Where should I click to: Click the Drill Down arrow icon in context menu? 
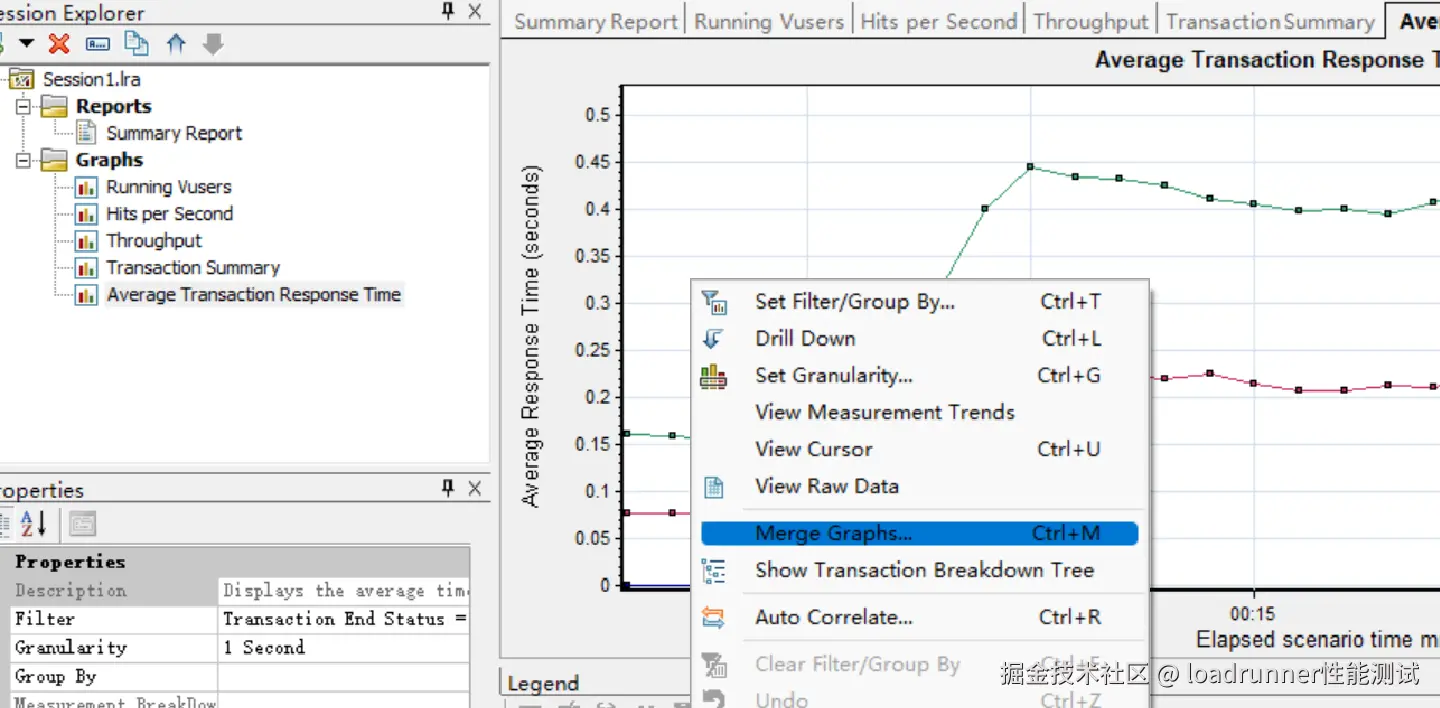(x=713, y=338)
